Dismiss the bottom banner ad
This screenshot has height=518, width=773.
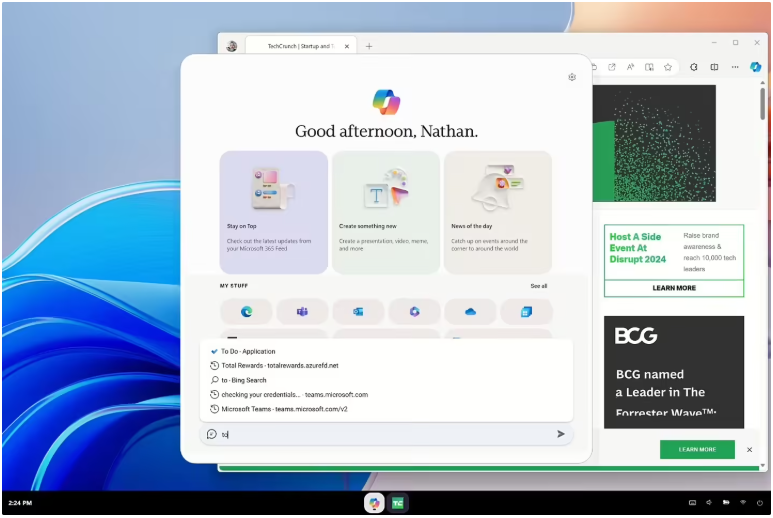(x=749, y=449)
